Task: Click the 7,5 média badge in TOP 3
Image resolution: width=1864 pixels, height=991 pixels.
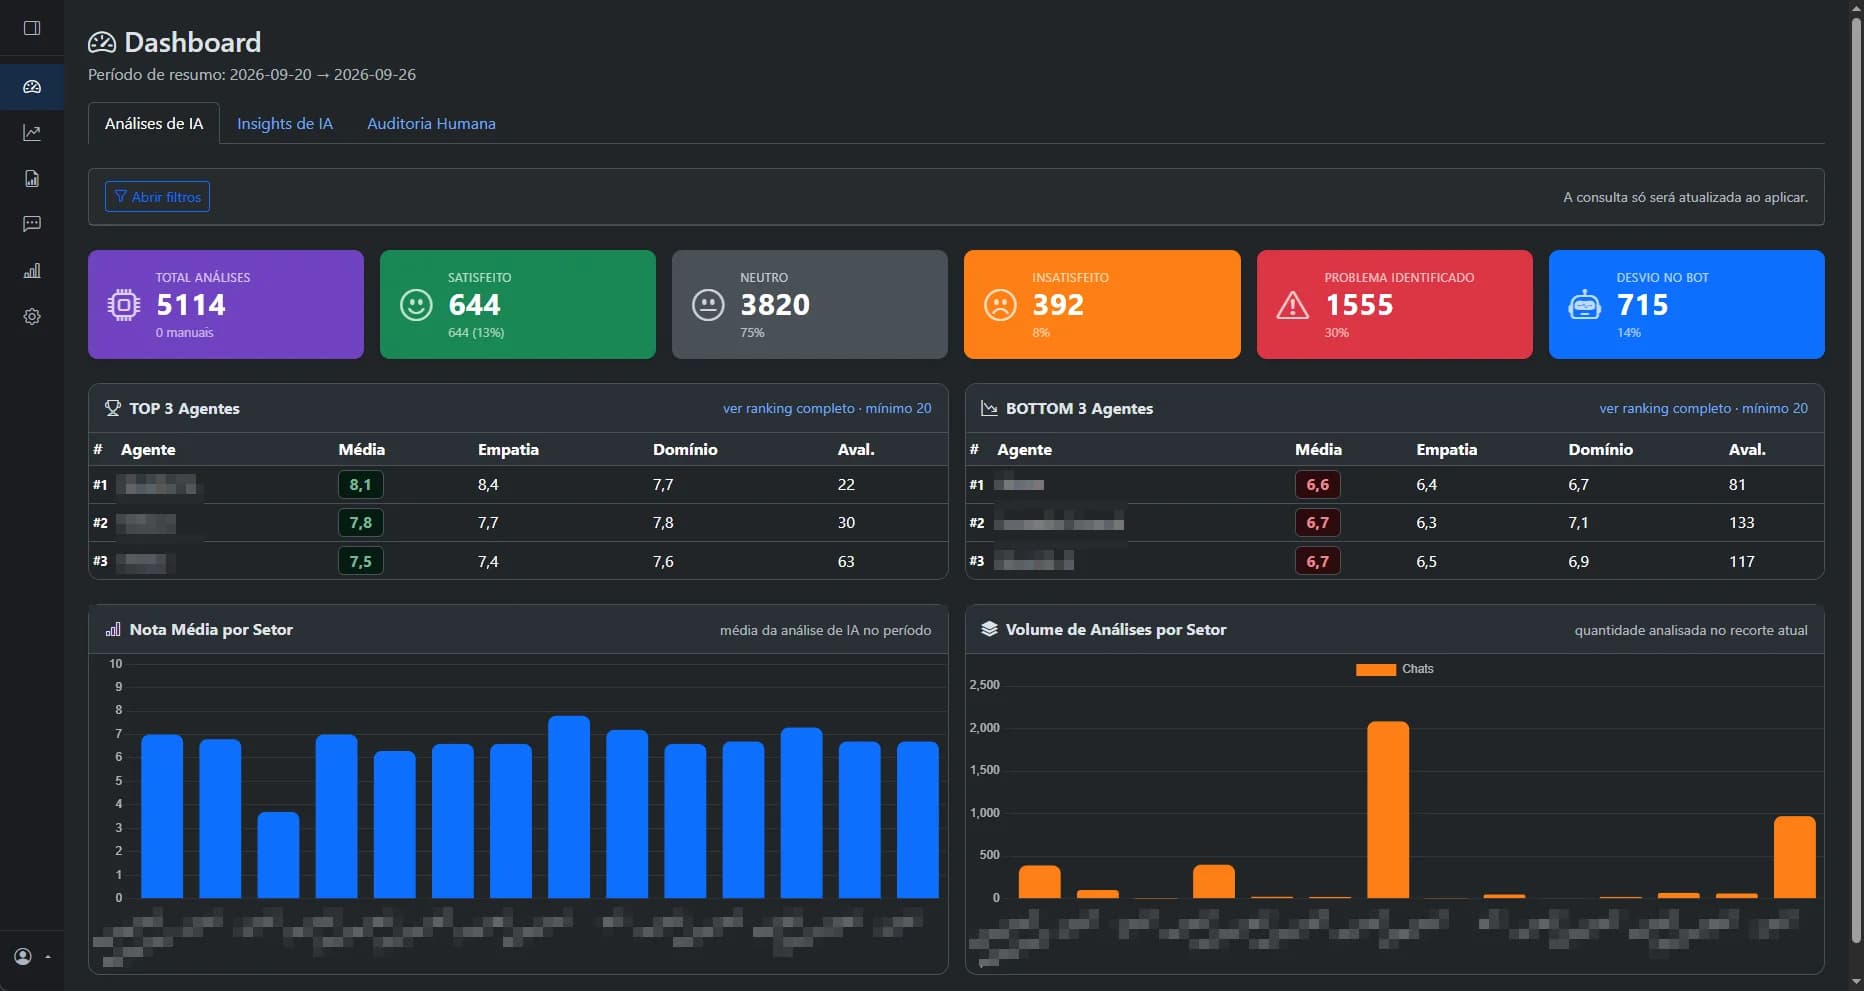Action: tap(360, 561)
